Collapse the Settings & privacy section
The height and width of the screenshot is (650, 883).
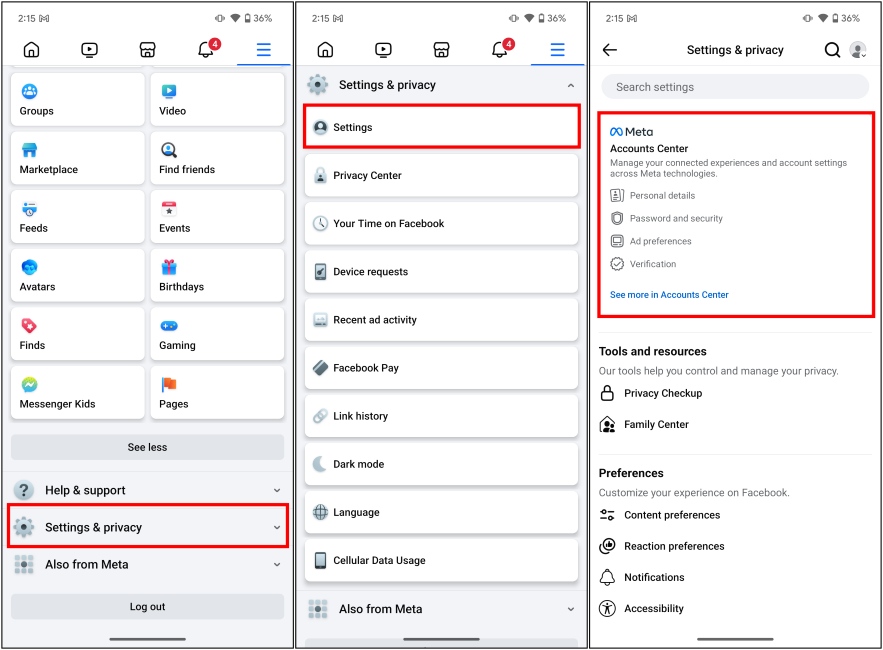tap(571, 85)
